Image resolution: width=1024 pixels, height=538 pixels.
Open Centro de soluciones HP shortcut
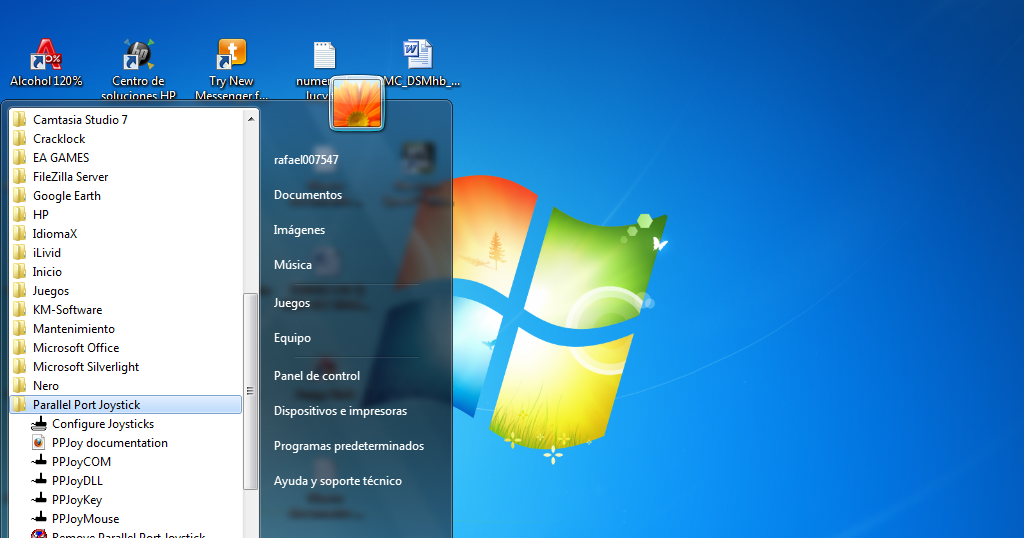[138, 68]
